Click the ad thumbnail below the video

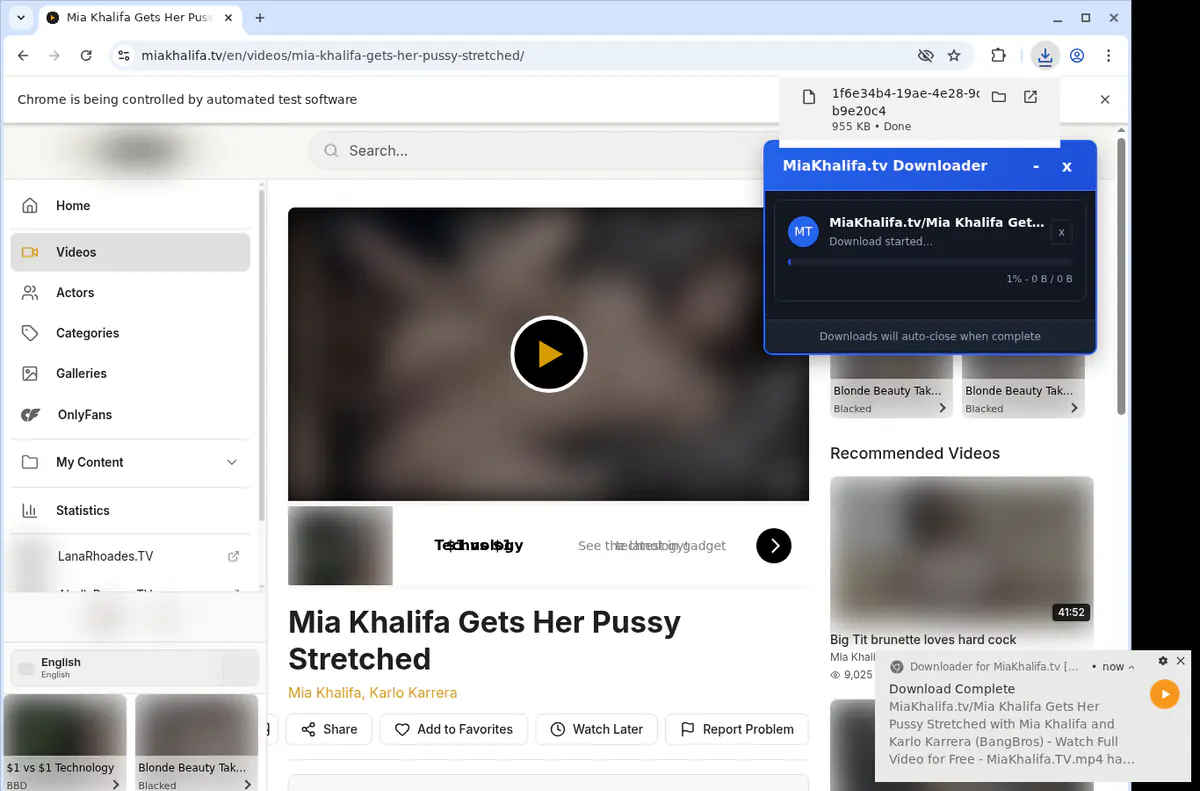click(x=340, y=545)
